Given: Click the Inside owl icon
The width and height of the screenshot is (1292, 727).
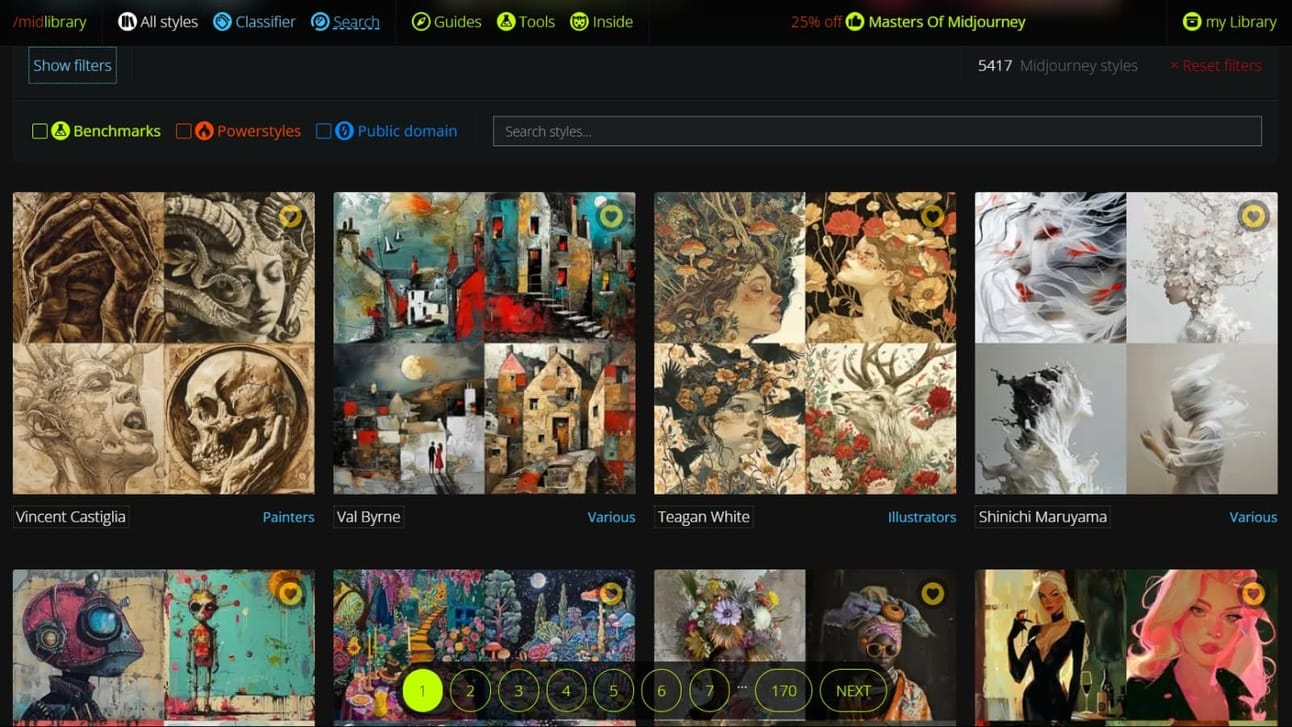Looking at the screenshot, I should (579, 22).
